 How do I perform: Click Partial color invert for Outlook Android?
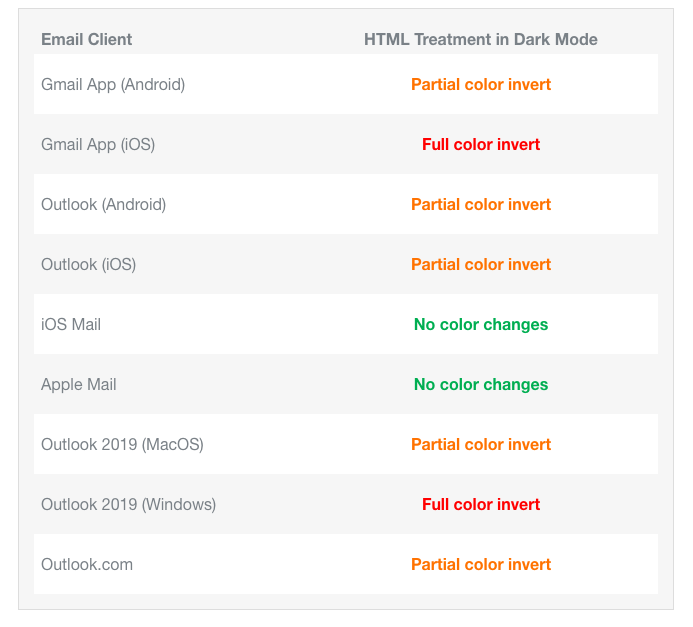click(481, 205)
